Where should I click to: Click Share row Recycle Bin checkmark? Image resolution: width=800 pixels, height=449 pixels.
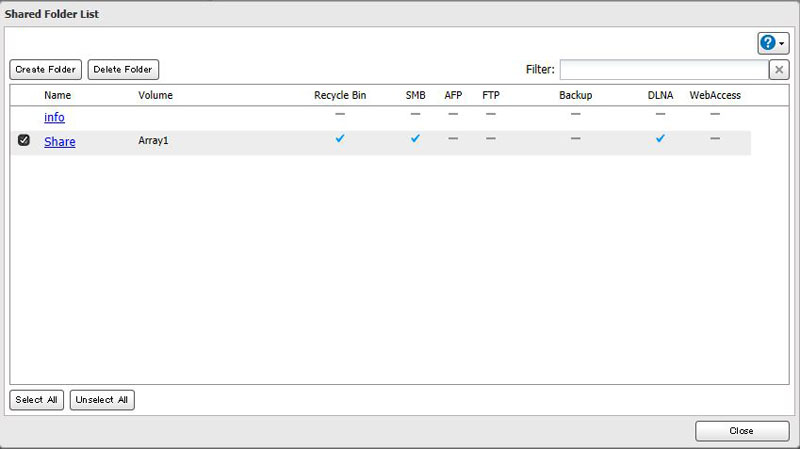pos(340,138)
